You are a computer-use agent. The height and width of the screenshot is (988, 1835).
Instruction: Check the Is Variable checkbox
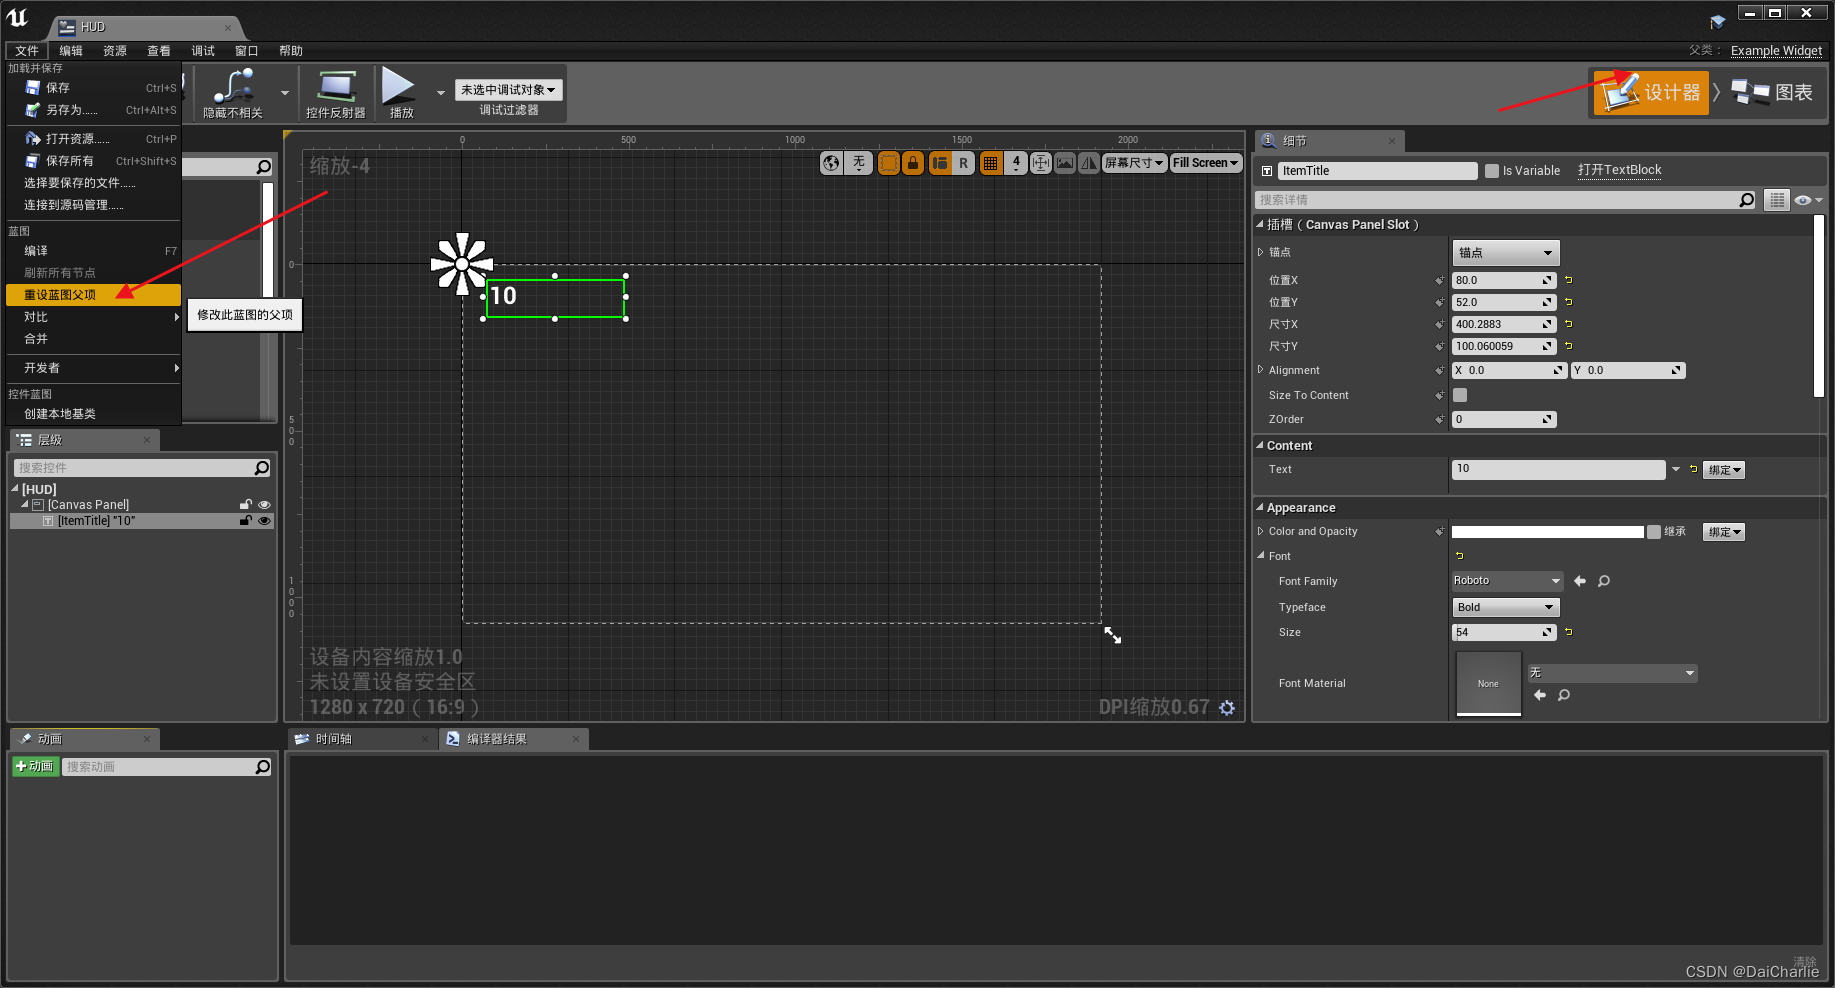click(1491, 170)
